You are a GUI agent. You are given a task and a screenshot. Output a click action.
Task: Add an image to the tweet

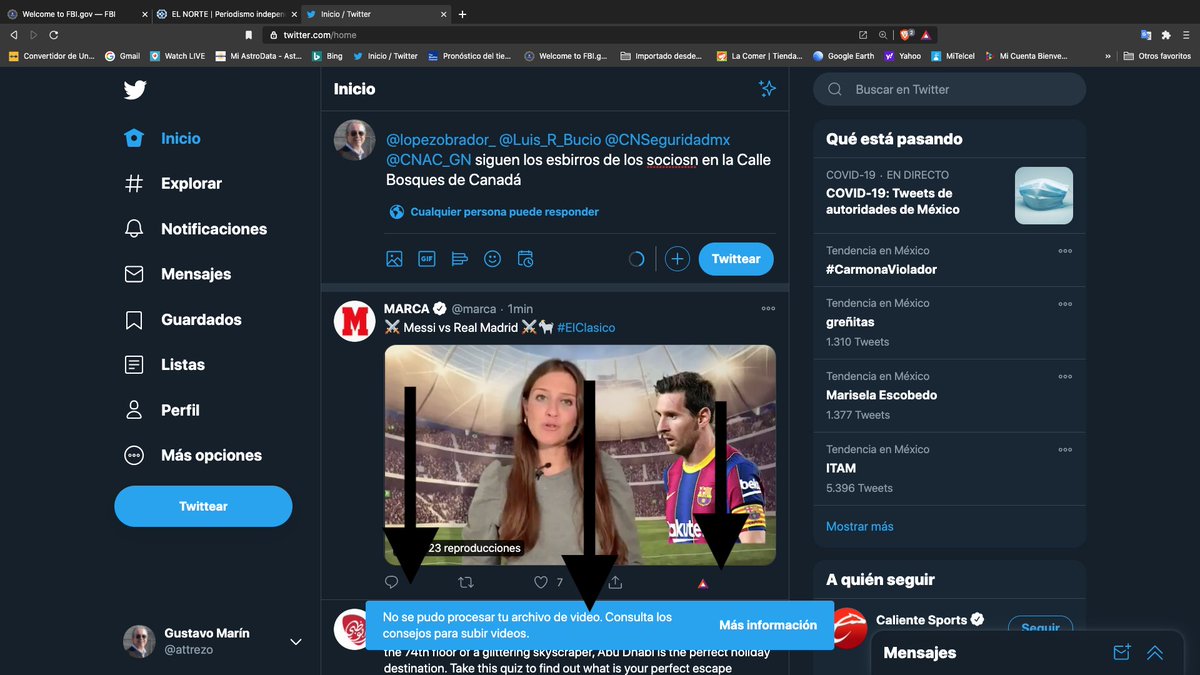(395, 259)
